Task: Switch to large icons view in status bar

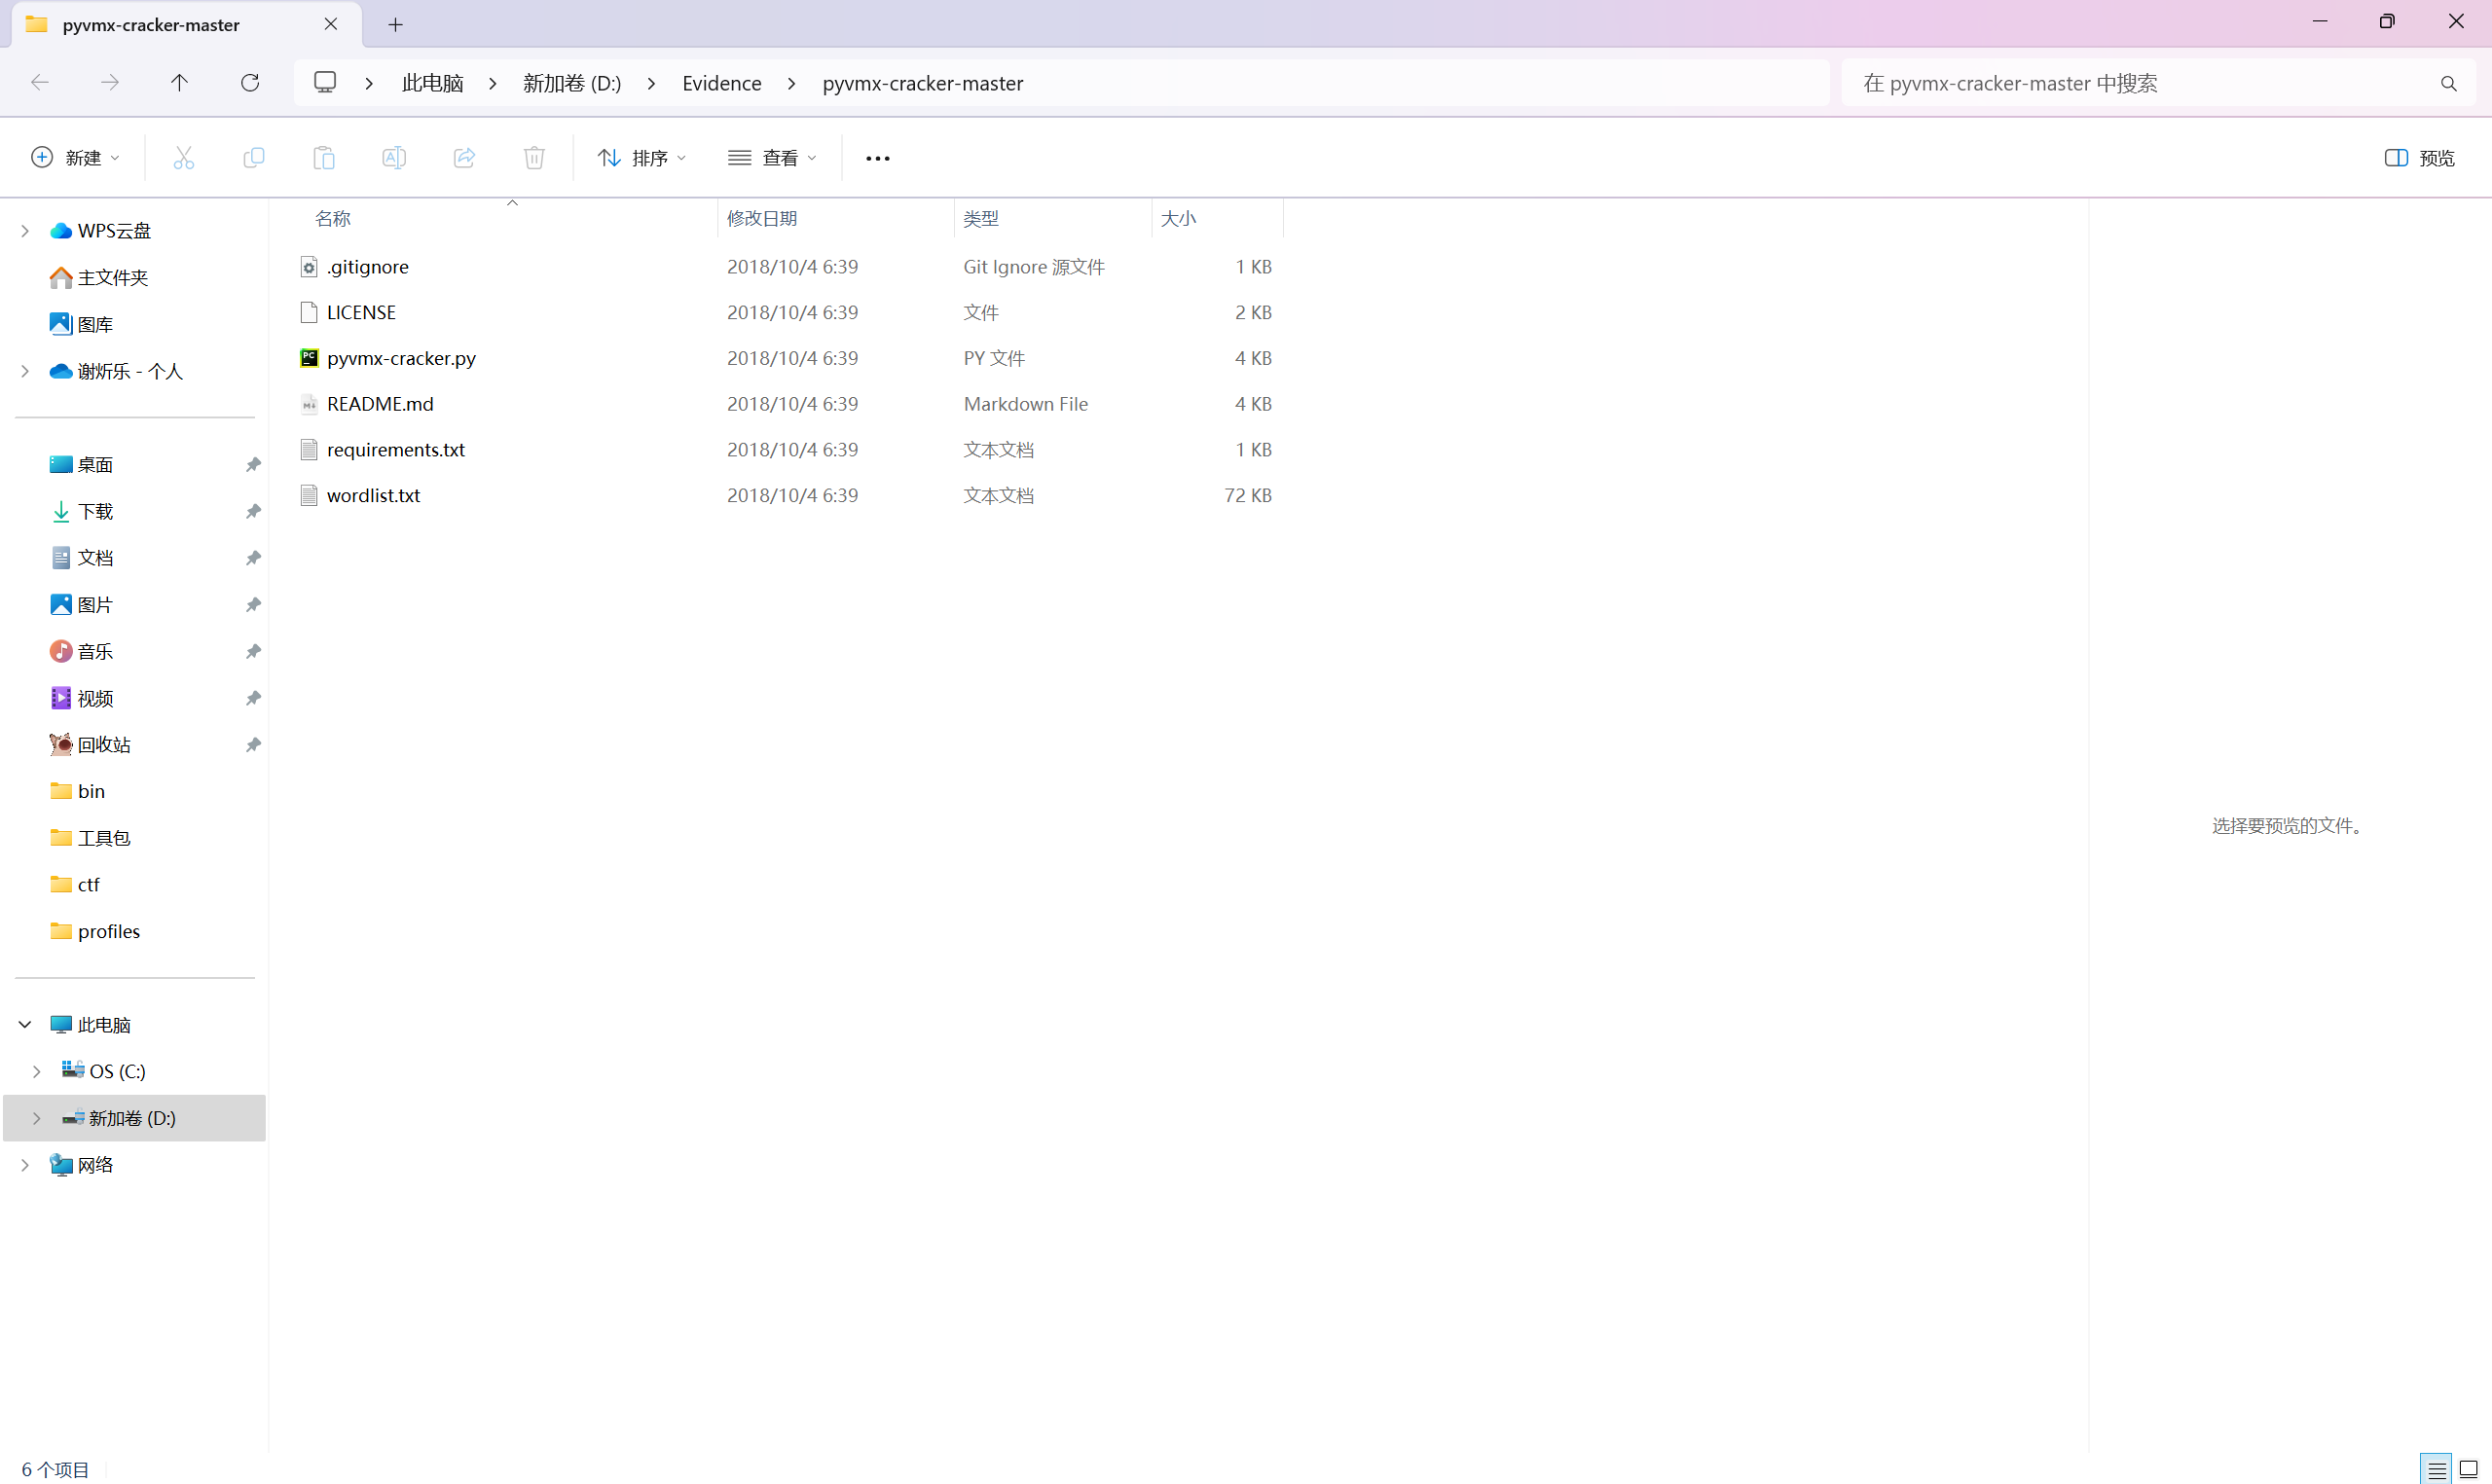Action: (2468, 1469)
